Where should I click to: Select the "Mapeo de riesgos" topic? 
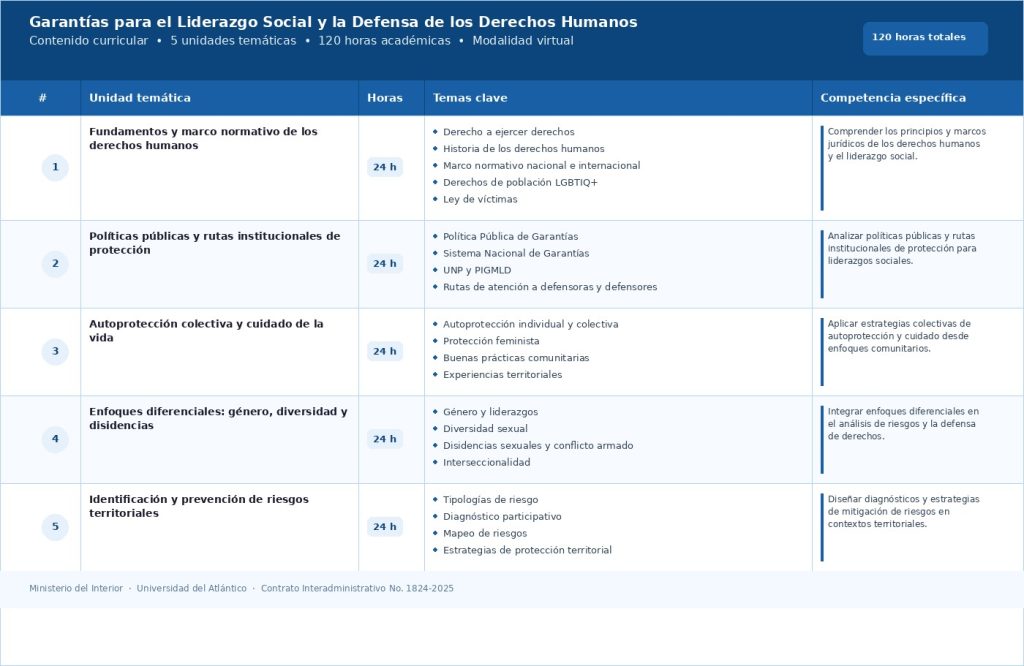click(485, 534)
